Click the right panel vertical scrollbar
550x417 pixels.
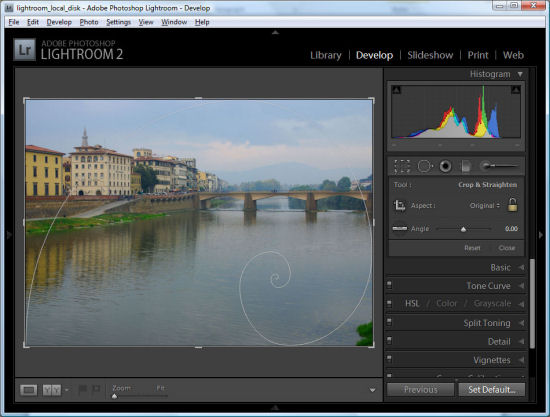point(532,304)
